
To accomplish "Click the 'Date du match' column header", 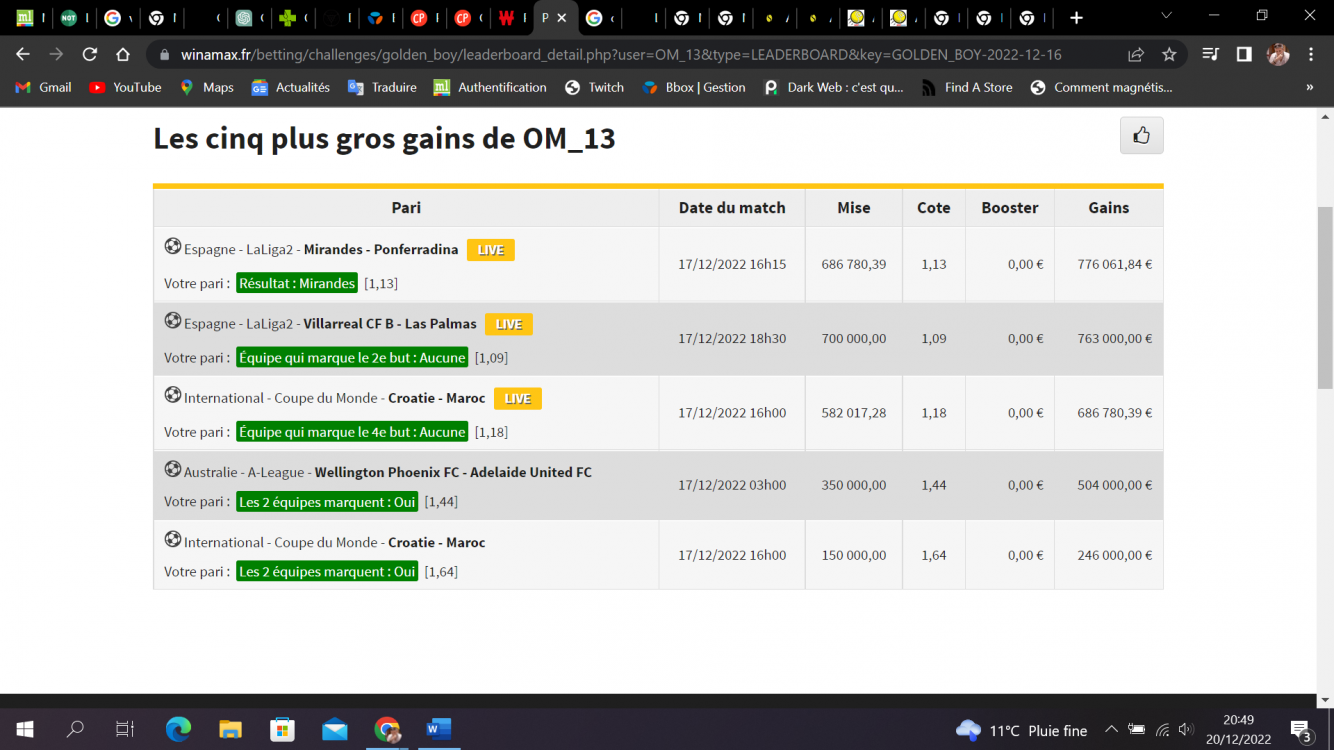I will pyautogui.click(x=732, y=208).
